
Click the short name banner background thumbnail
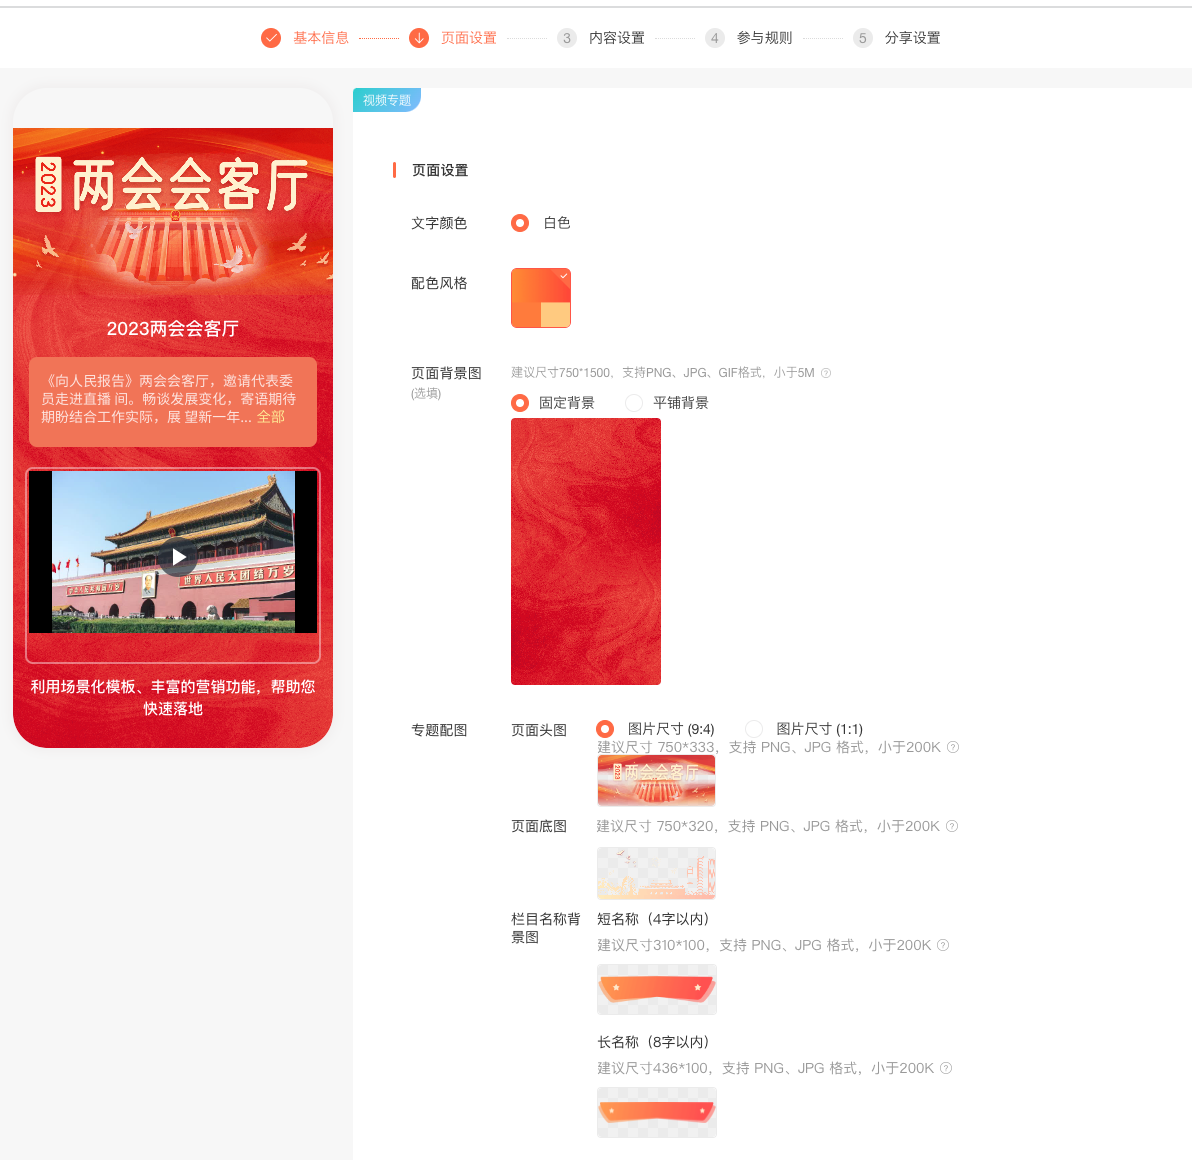click(x=657, y=989)
